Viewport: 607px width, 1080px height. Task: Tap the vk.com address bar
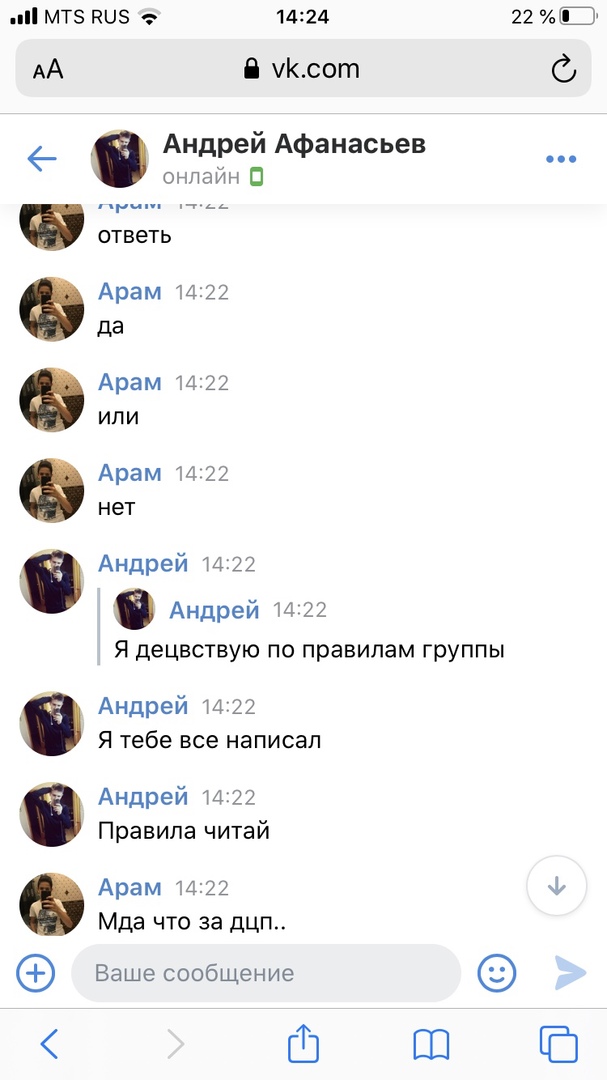click(303, 68)
